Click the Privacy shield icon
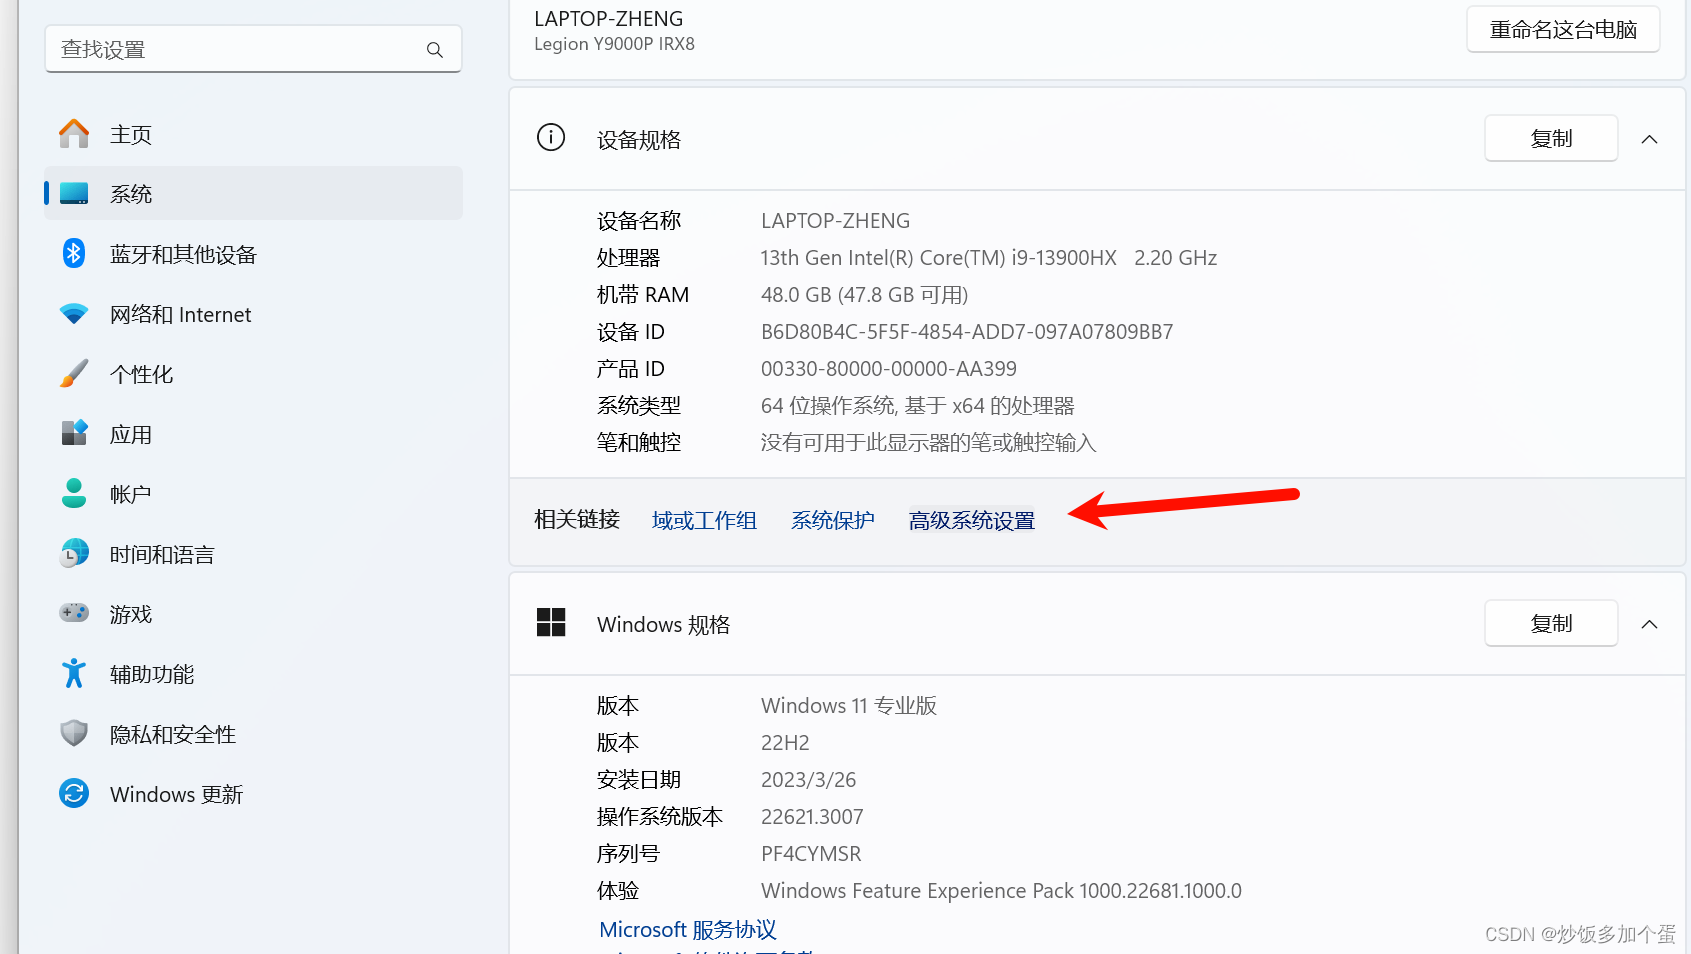Image resolution: width=1691 pixels, height=954 pixels. point(74,733)
